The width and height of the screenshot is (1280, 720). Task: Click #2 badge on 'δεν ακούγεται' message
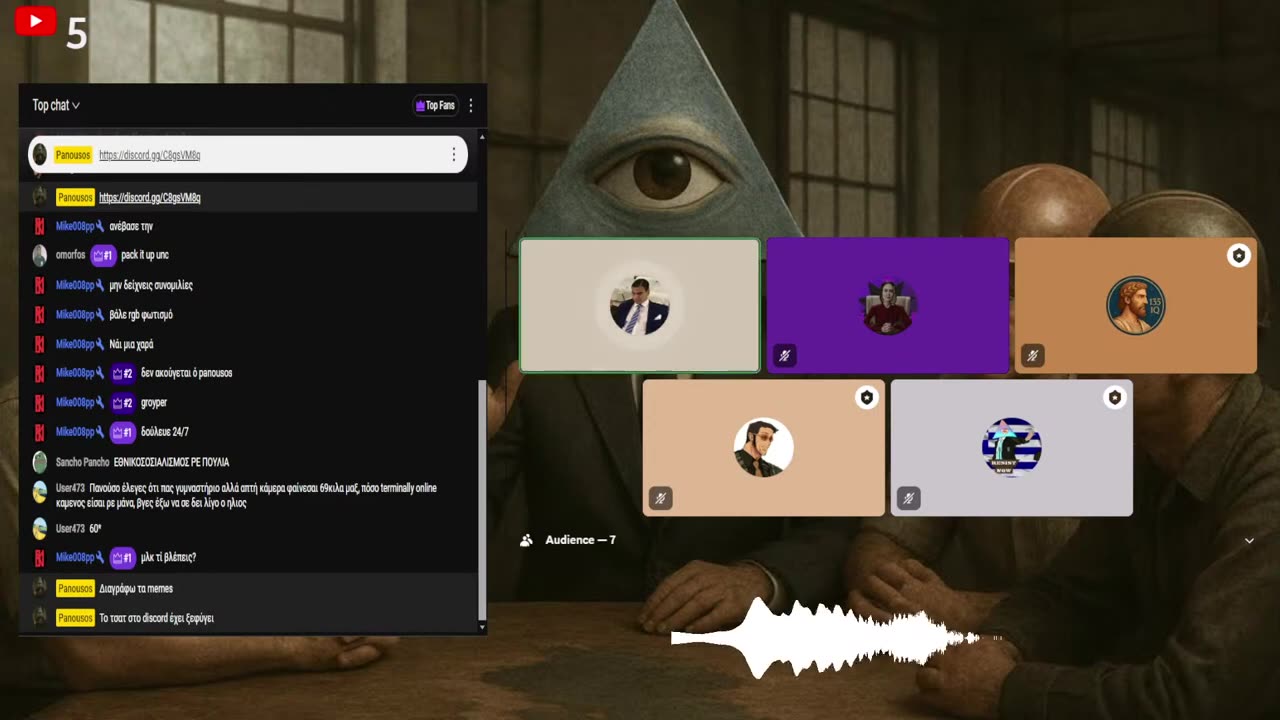122,373
